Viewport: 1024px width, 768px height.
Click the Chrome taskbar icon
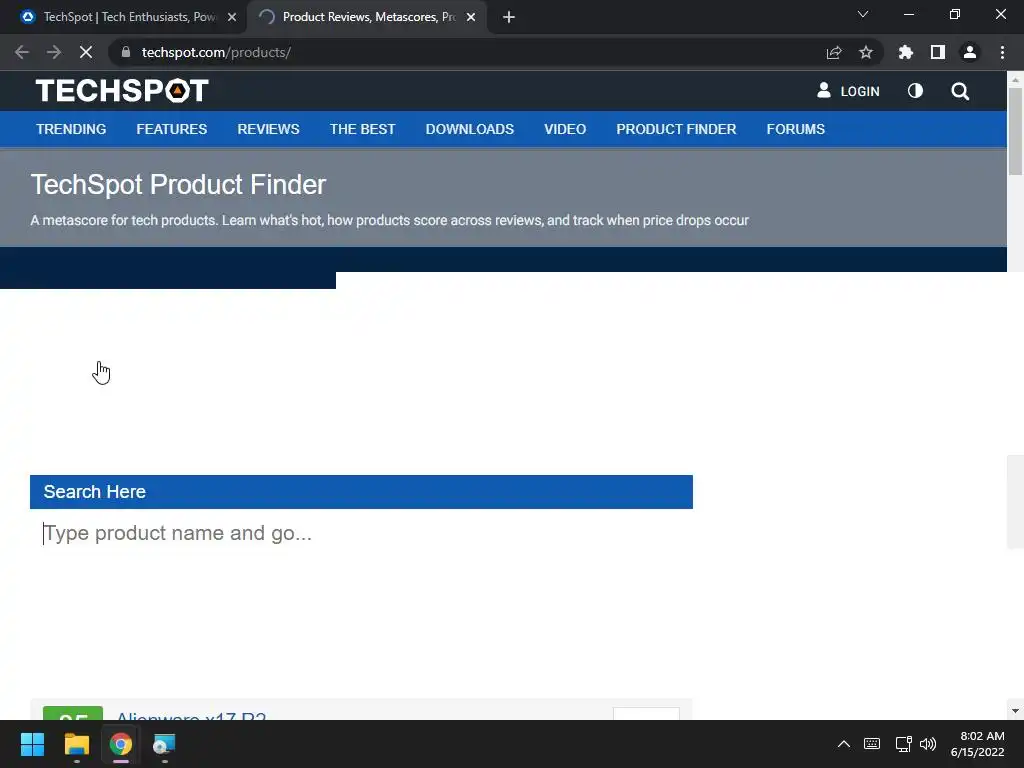[x=121, y=744]
